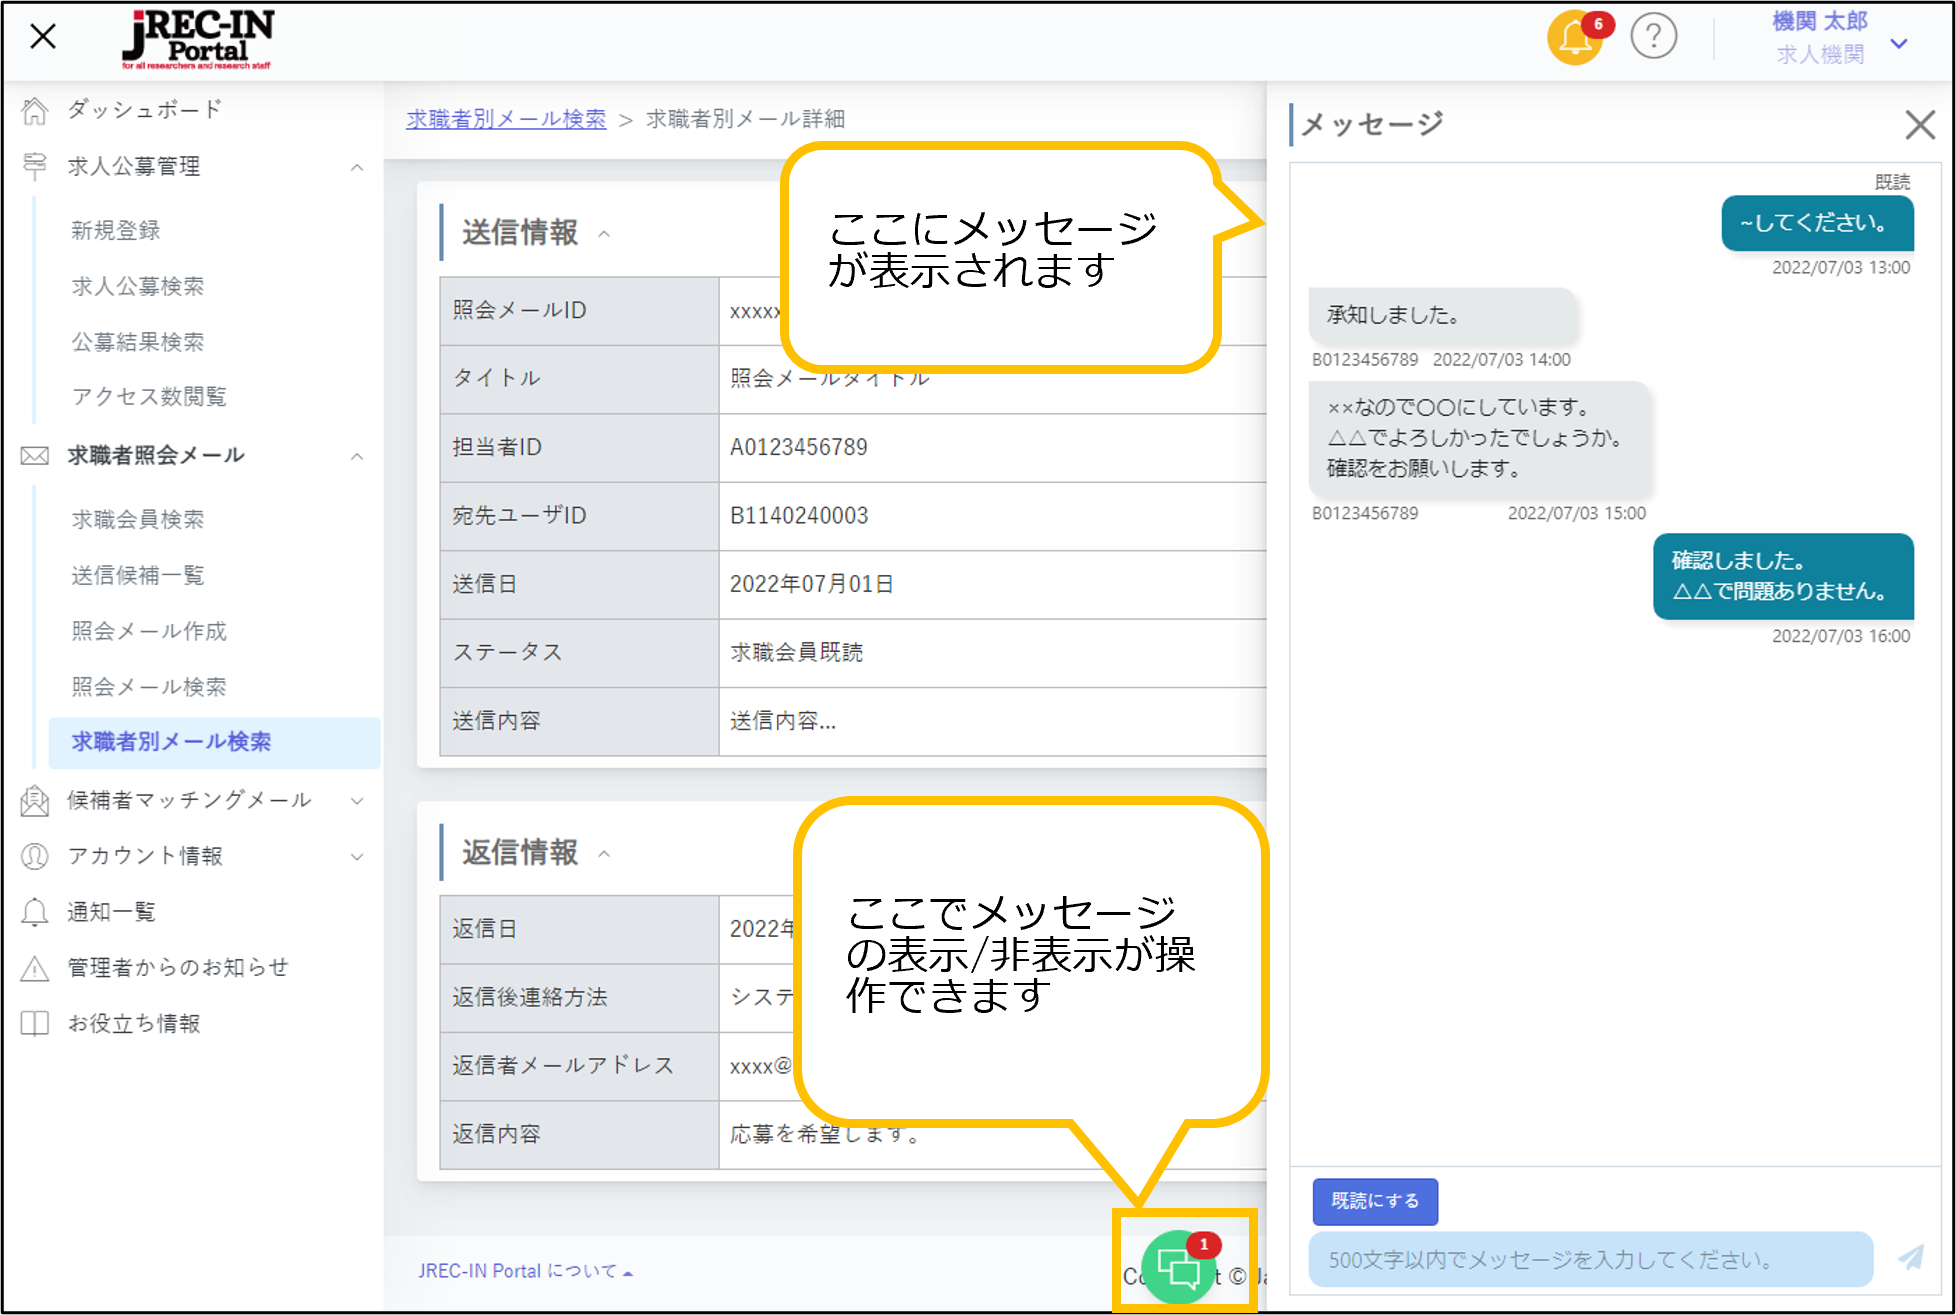Screen dimensions: 1956x1315
Task: Open お役立ち情報 page
Action: pos(134,1024)
